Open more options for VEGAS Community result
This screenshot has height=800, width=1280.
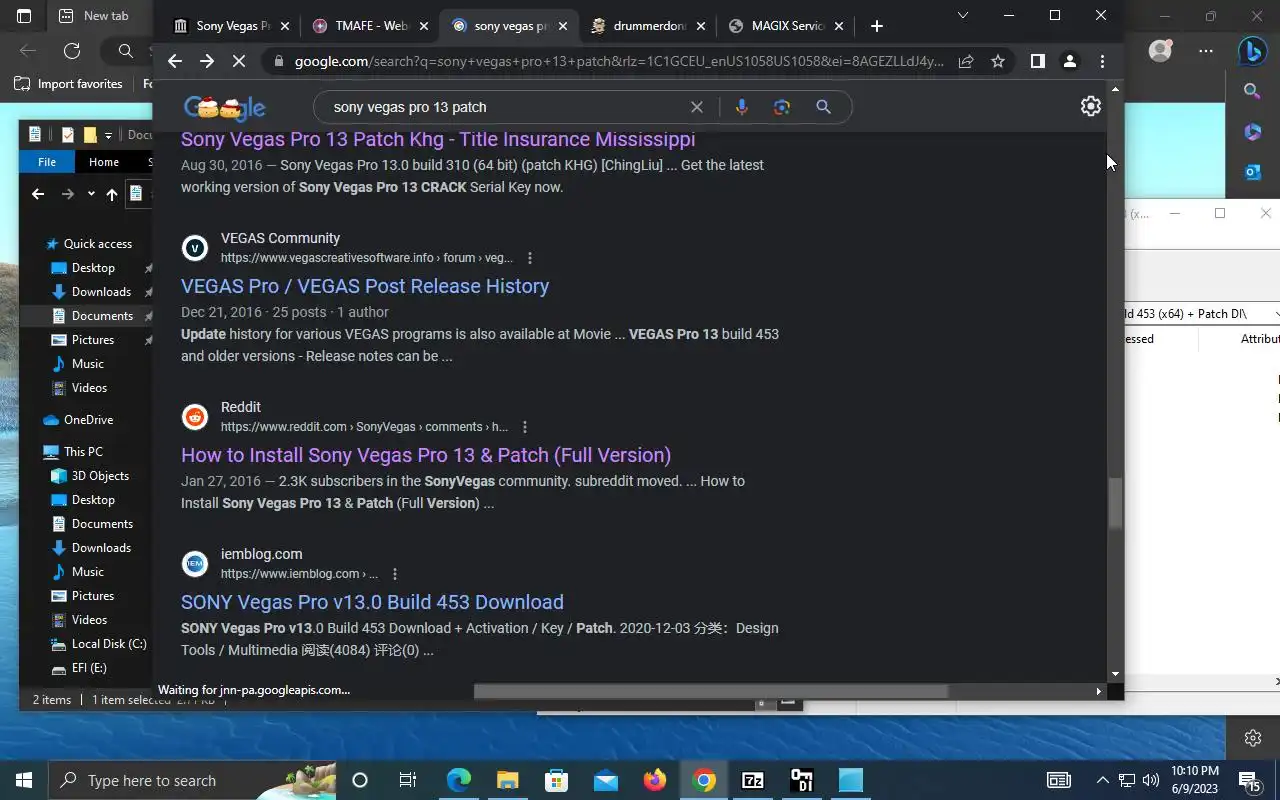[530, 258]
